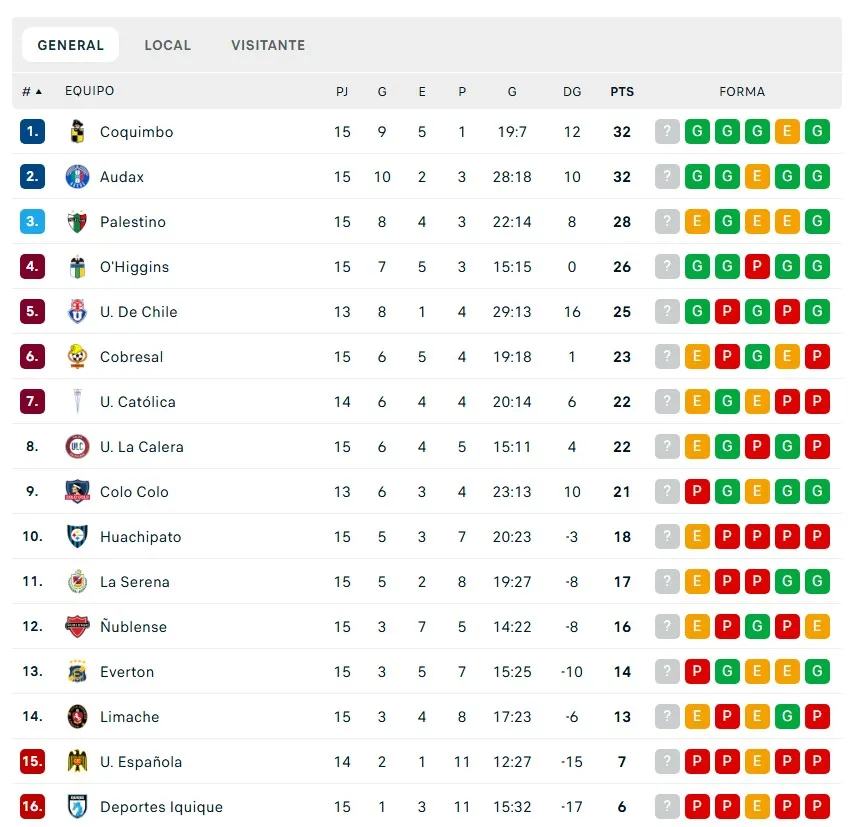852x827 pixels.
Task: Select the GENERAL tab
Action: click(x=70, y=45)
